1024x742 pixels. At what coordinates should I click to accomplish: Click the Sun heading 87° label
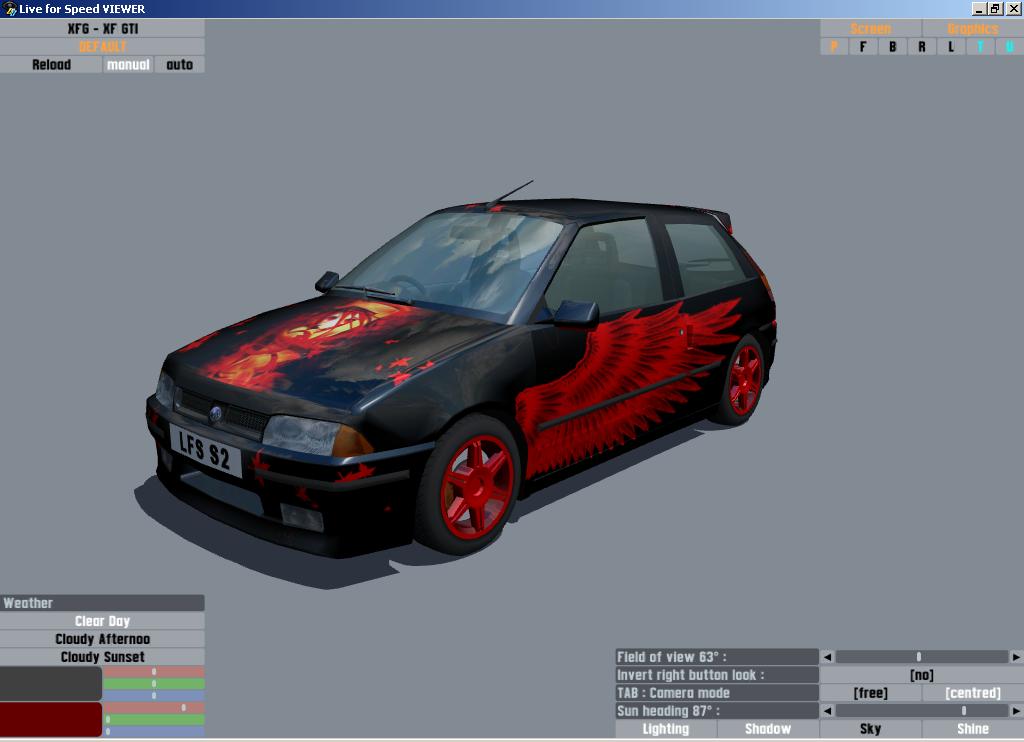pyautogui.click(x=717, y=711)
